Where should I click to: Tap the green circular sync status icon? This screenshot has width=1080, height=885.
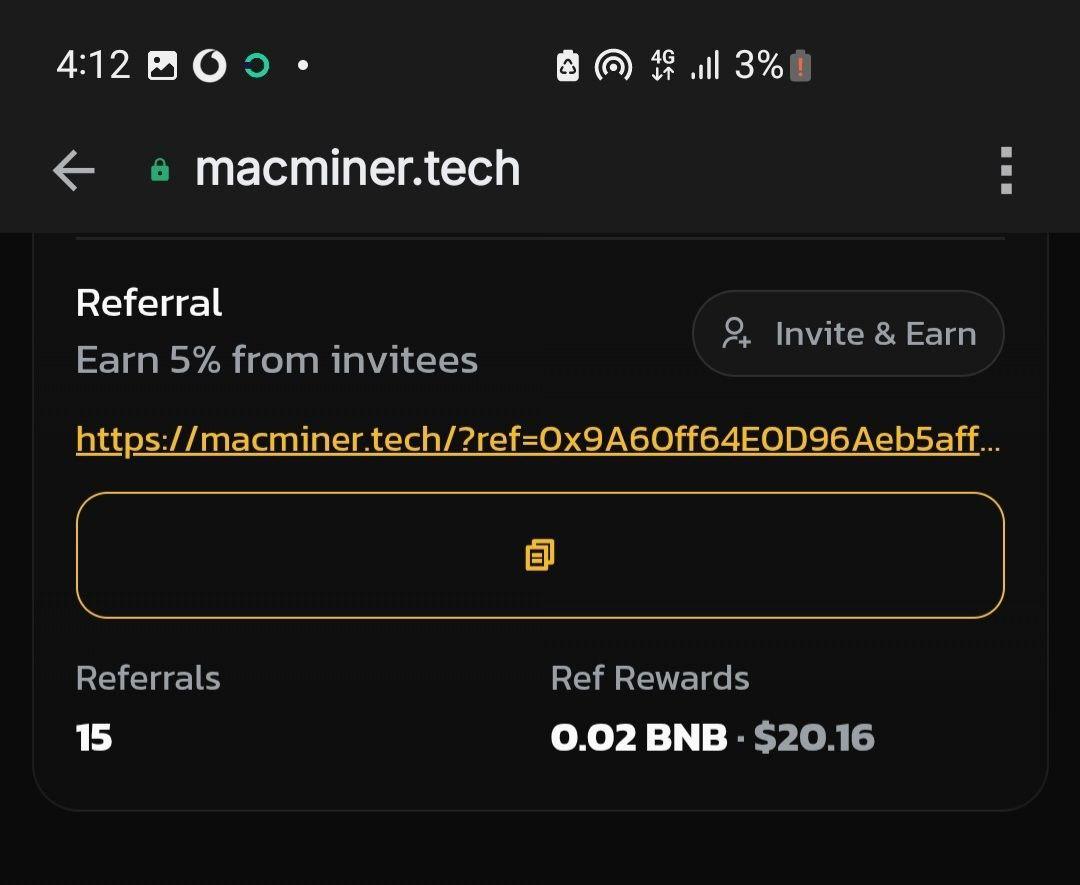(x=257, y=67)
